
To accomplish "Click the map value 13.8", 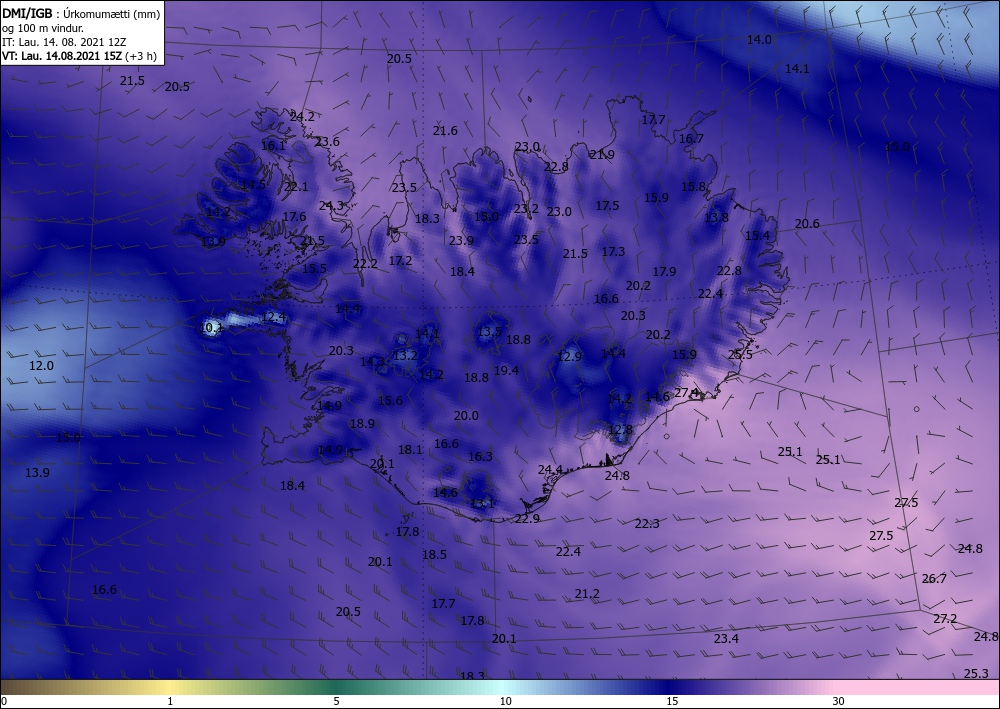I will point(716,217).
